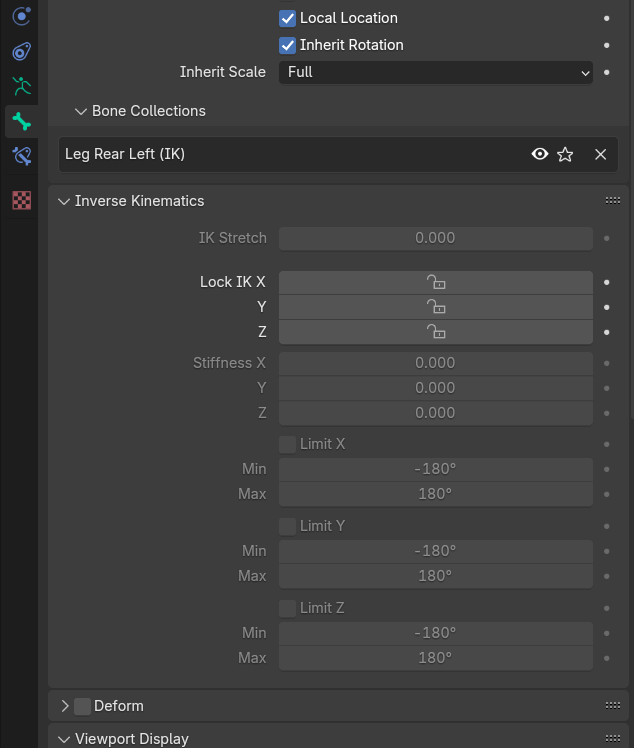Enable the Deform checkbox

coord(83,706)
